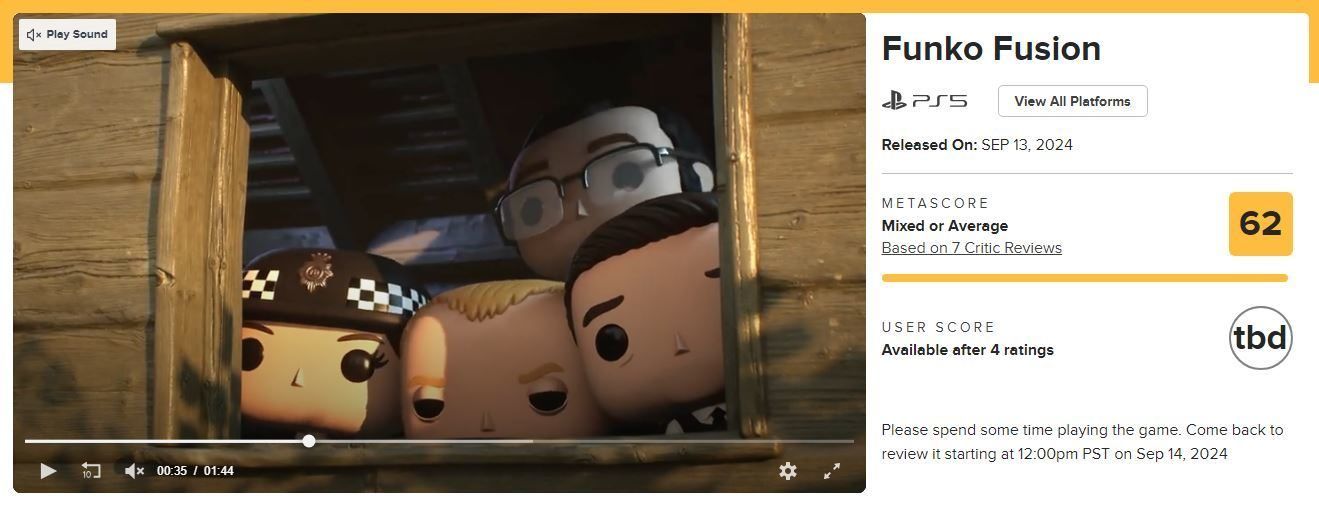Open Based on 7 Critic Reviews link

pos(971,248)
